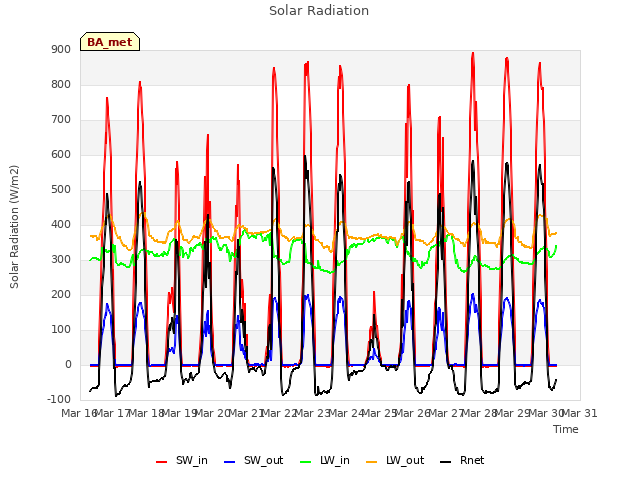Click the BA_met annotation label
The width and height of the screenshot is (640, 480).
(110, 42)
